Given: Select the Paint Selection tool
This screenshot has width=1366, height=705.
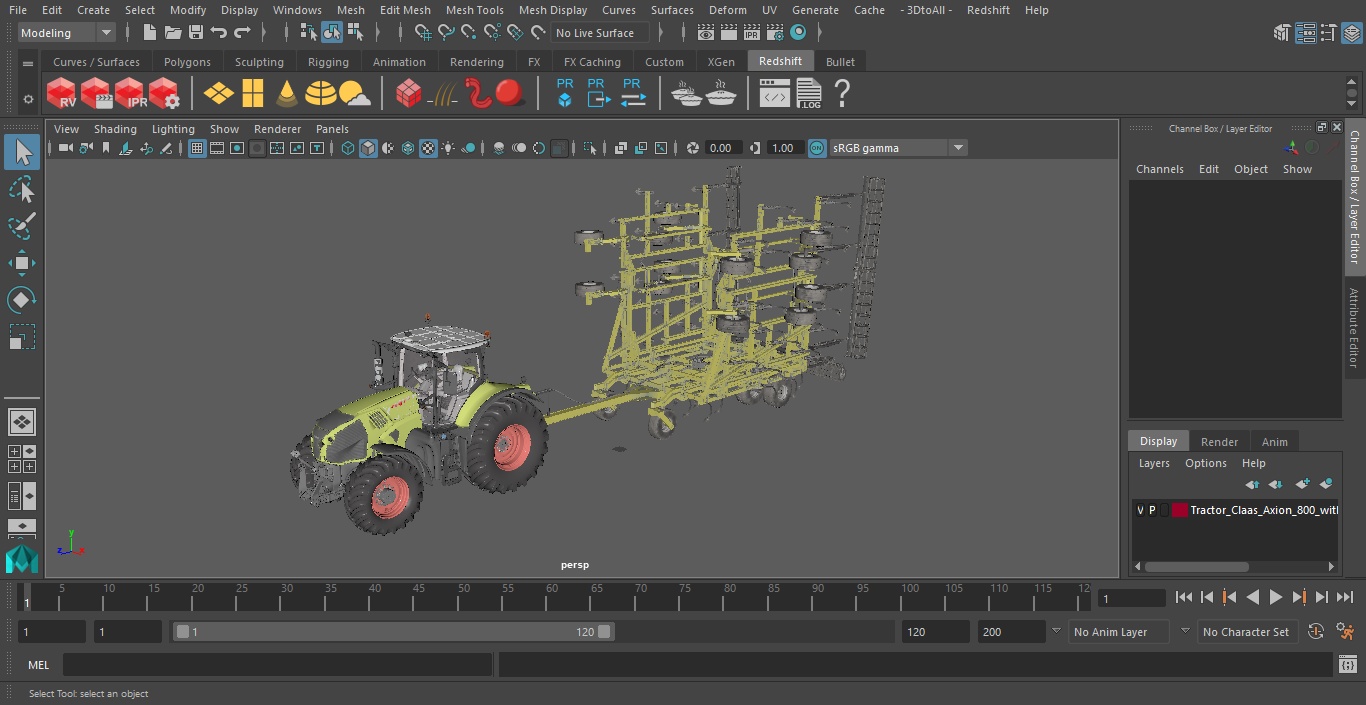Looking at the screenshot, I should (22, 226).
